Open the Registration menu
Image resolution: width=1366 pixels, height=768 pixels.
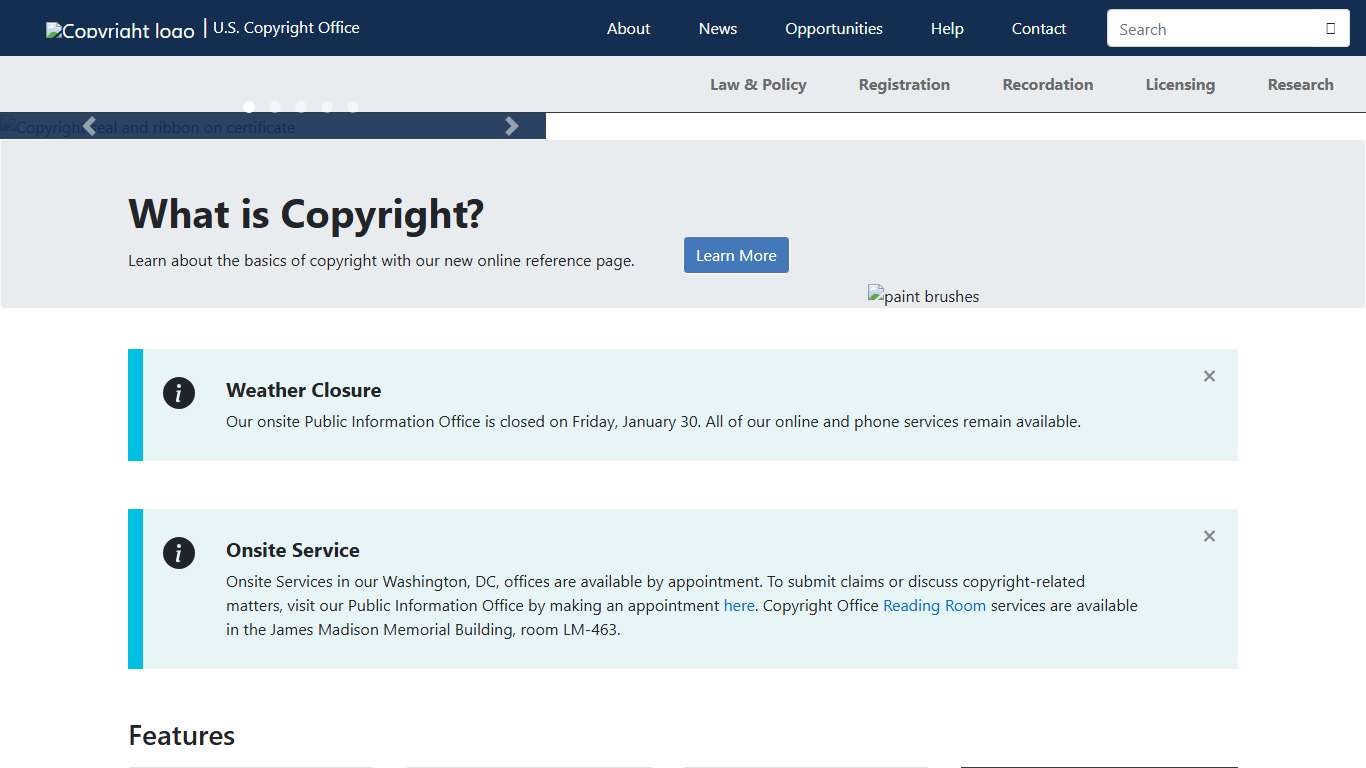click(904, 84)
